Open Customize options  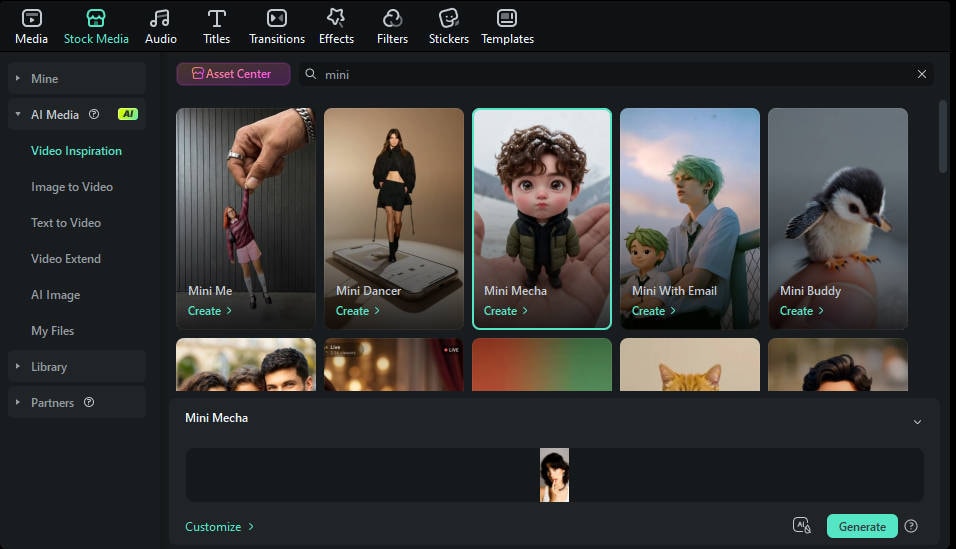(219, 526)
